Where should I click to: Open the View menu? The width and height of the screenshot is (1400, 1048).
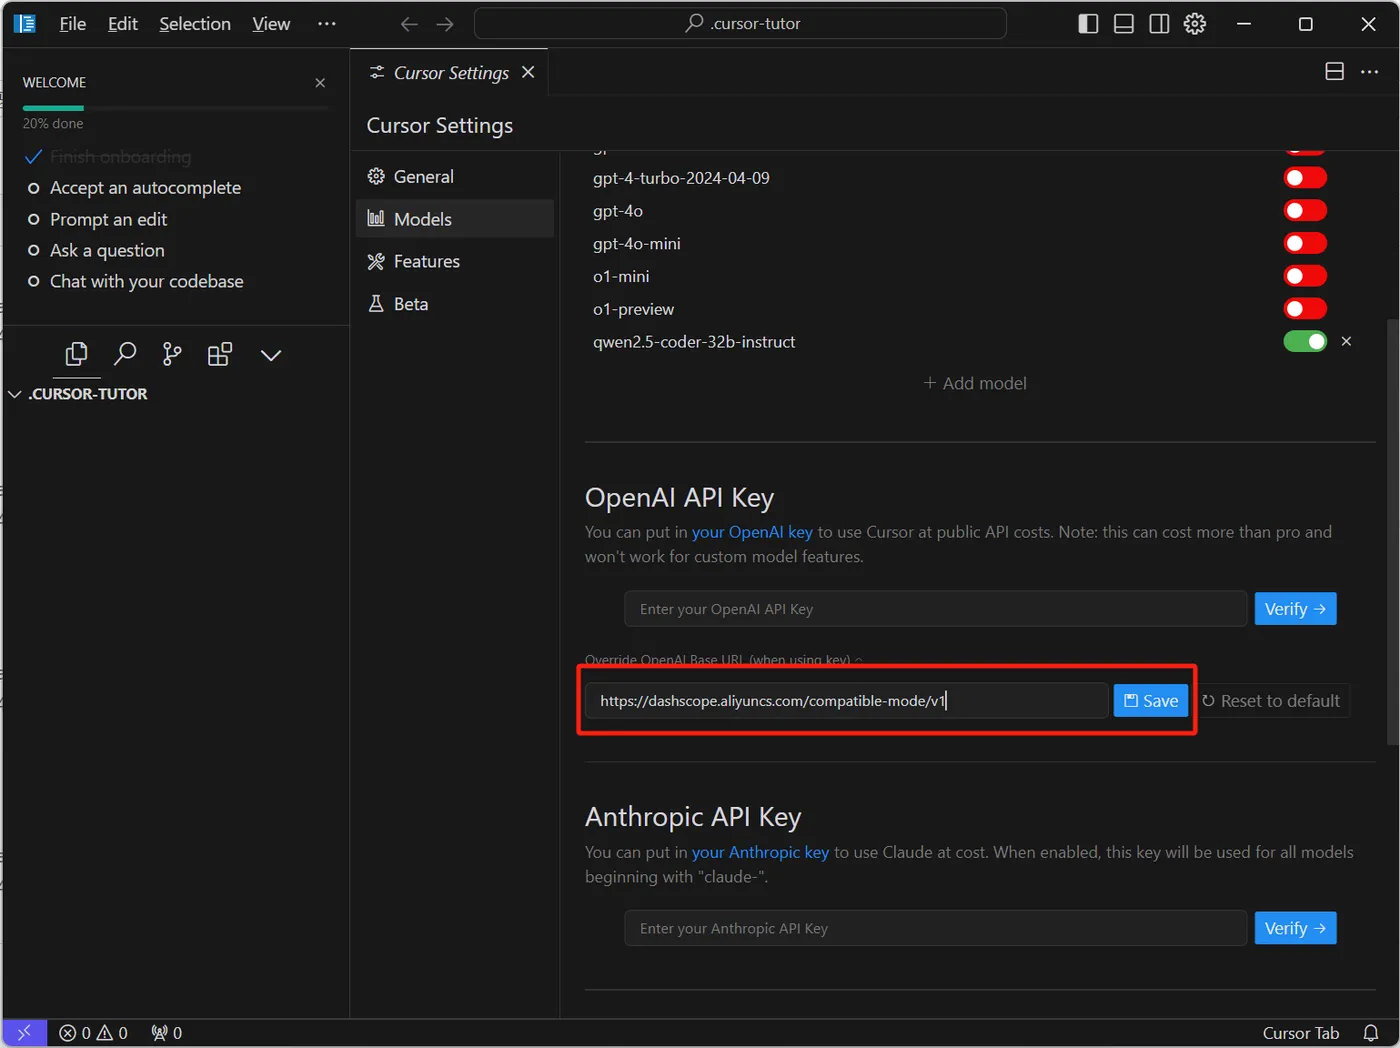click(x=271, y=24)
